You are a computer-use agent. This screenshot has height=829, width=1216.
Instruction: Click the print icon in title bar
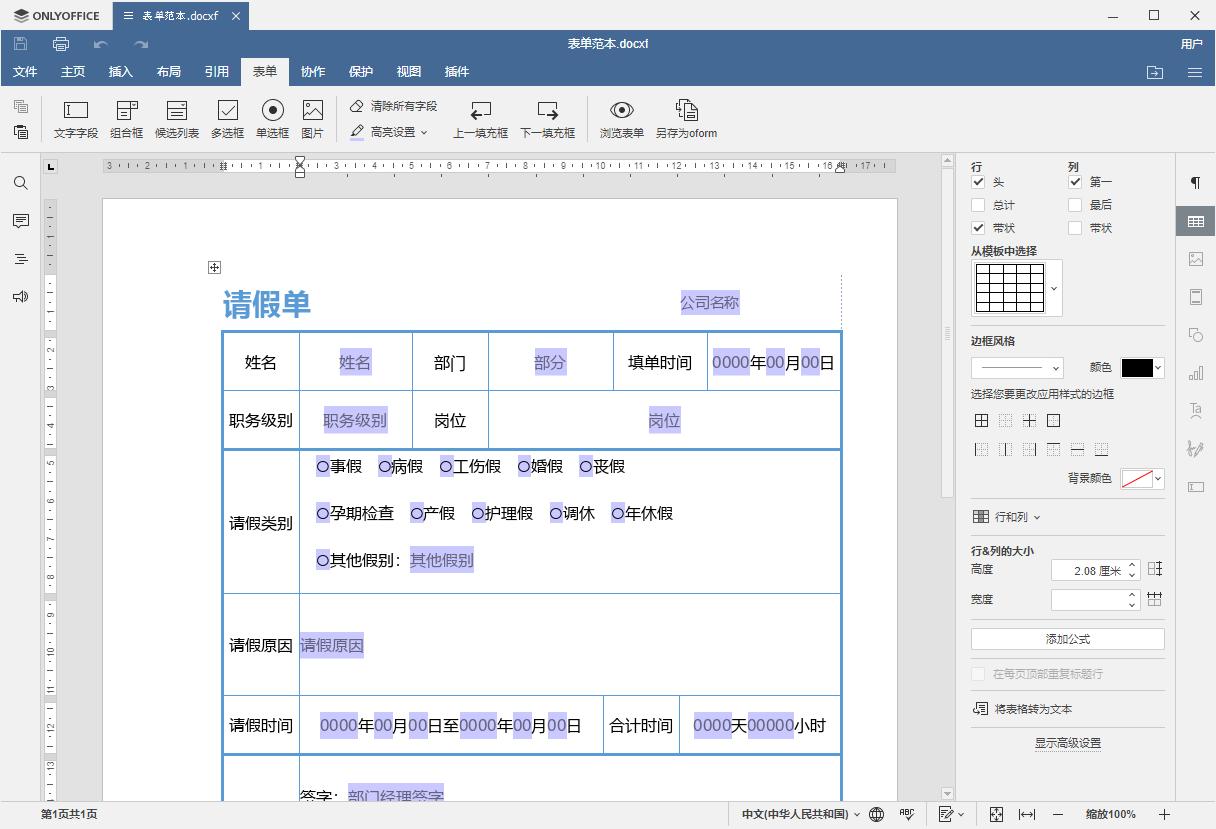click(61, 44)
